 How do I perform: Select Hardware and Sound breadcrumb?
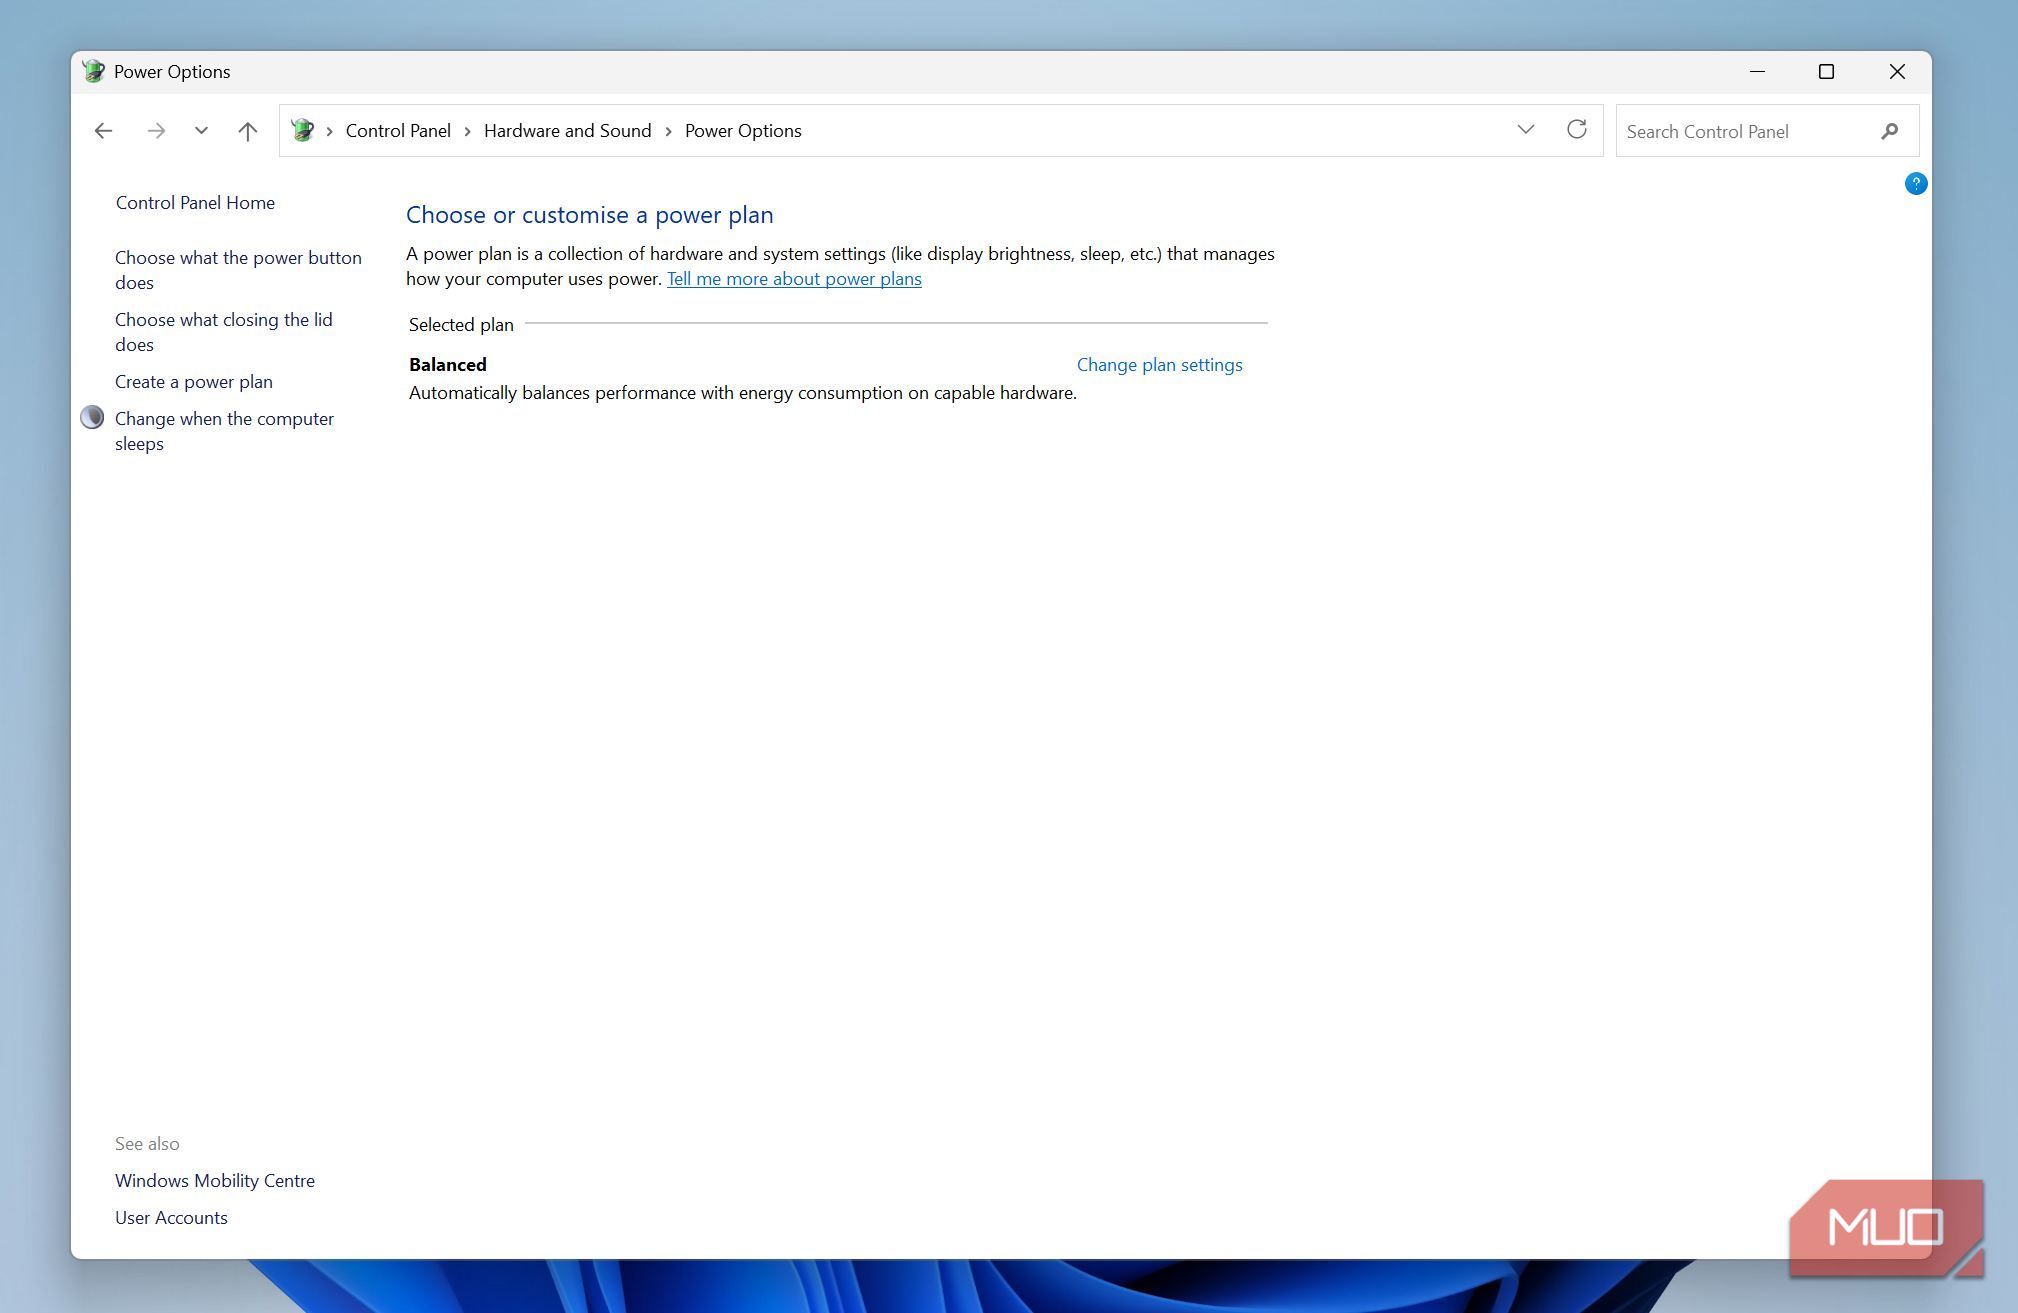pyautogui.click(x=567, y=131)
